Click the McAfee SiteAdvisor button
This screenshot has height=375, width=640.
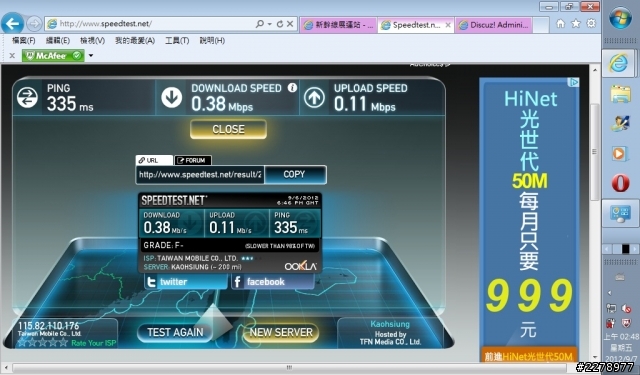(x=53, y=55)
